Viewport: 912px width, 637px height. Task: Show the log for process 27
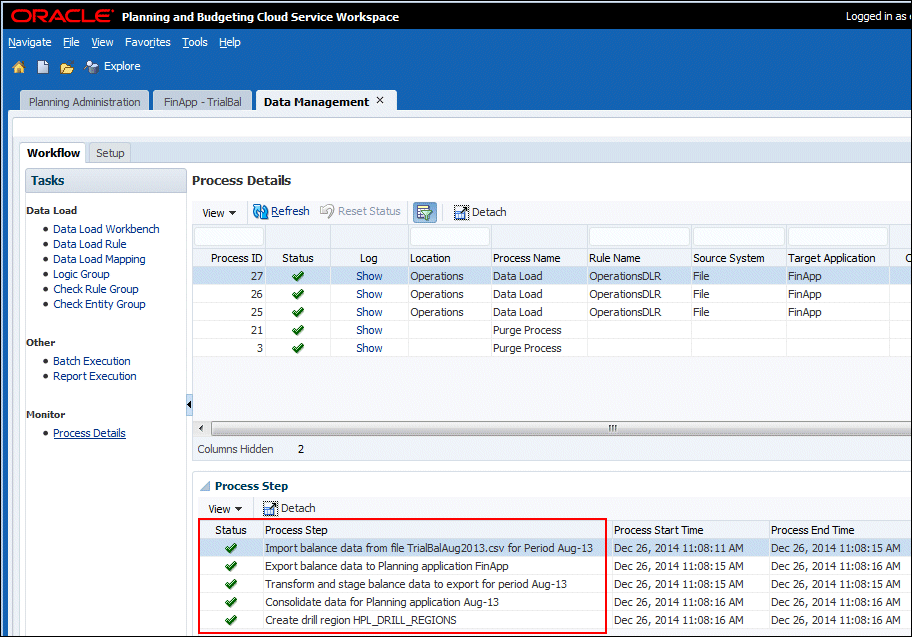pyautogui.click(x=369, y=276)
